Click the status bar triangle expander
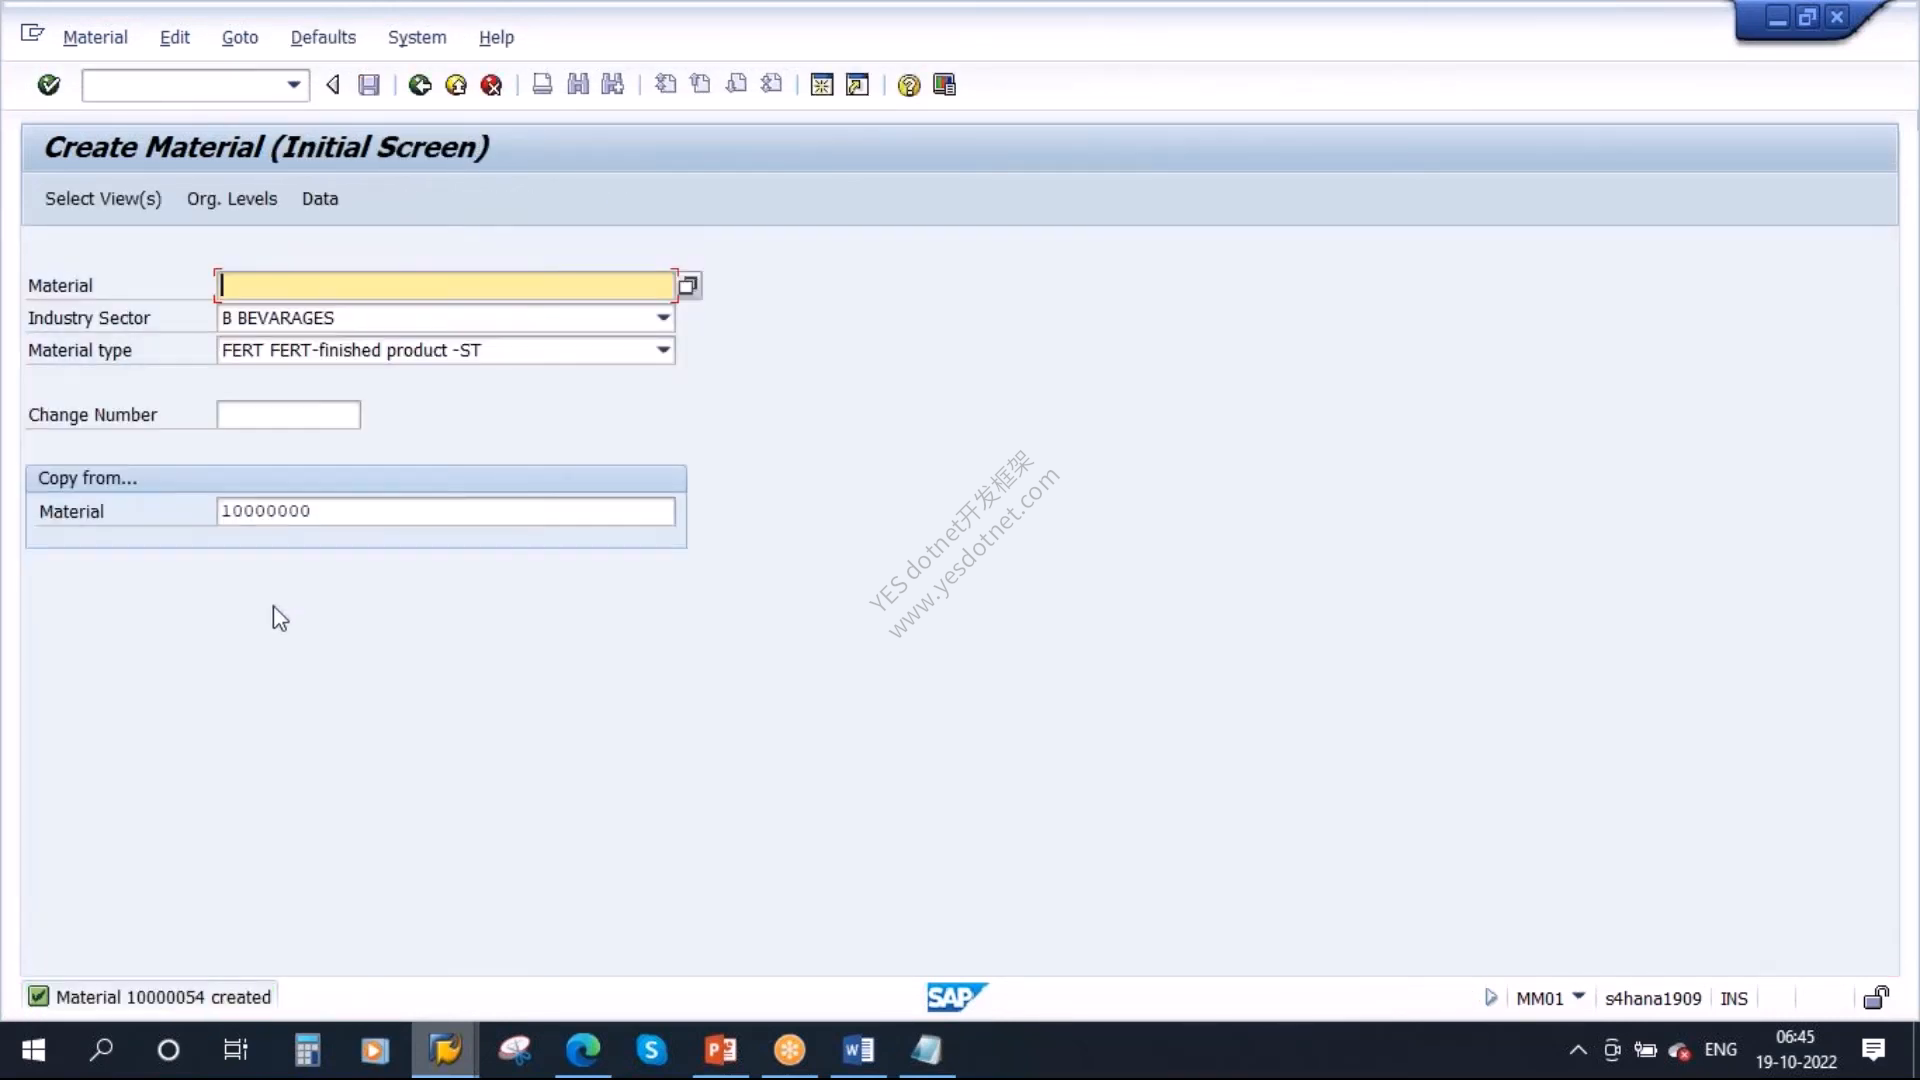 [x=1490, y=997]
